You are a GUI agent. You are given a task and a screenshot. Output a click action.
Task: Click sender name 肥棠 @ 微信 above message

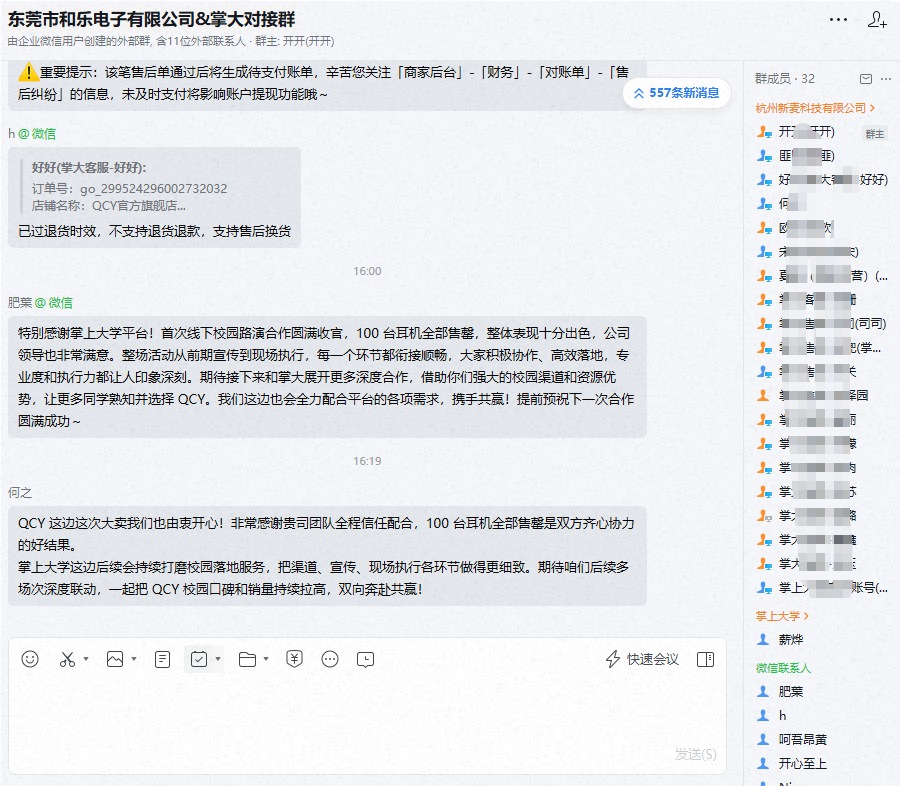[x=40, y=303]
